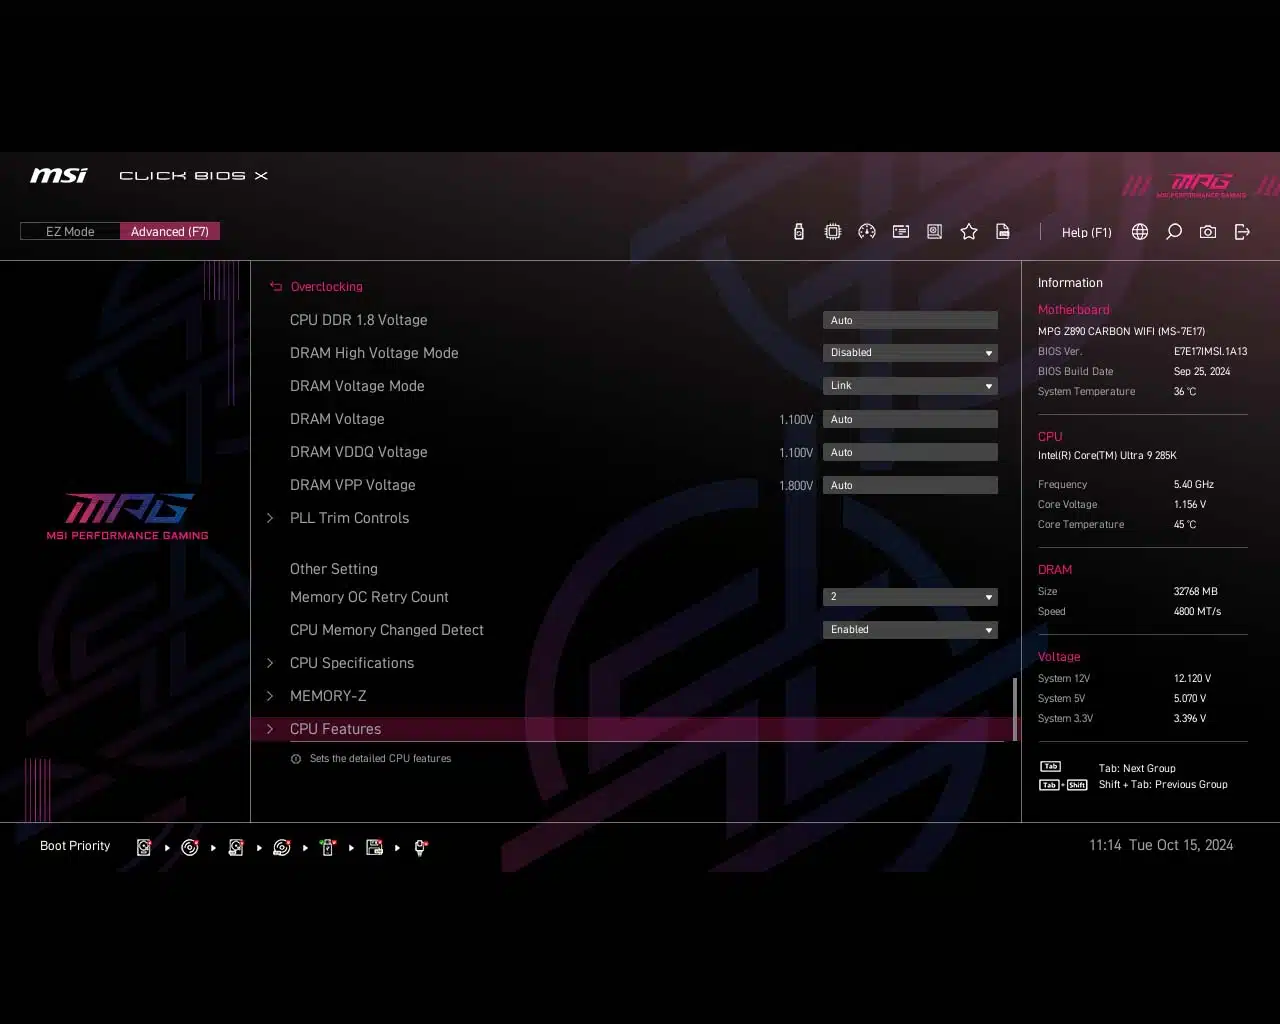Select the Memory OC Retry Count label
Image resolution: width=1280 pixels, height=1024 pixels.
pyautogui.click(x=369, y=597)
